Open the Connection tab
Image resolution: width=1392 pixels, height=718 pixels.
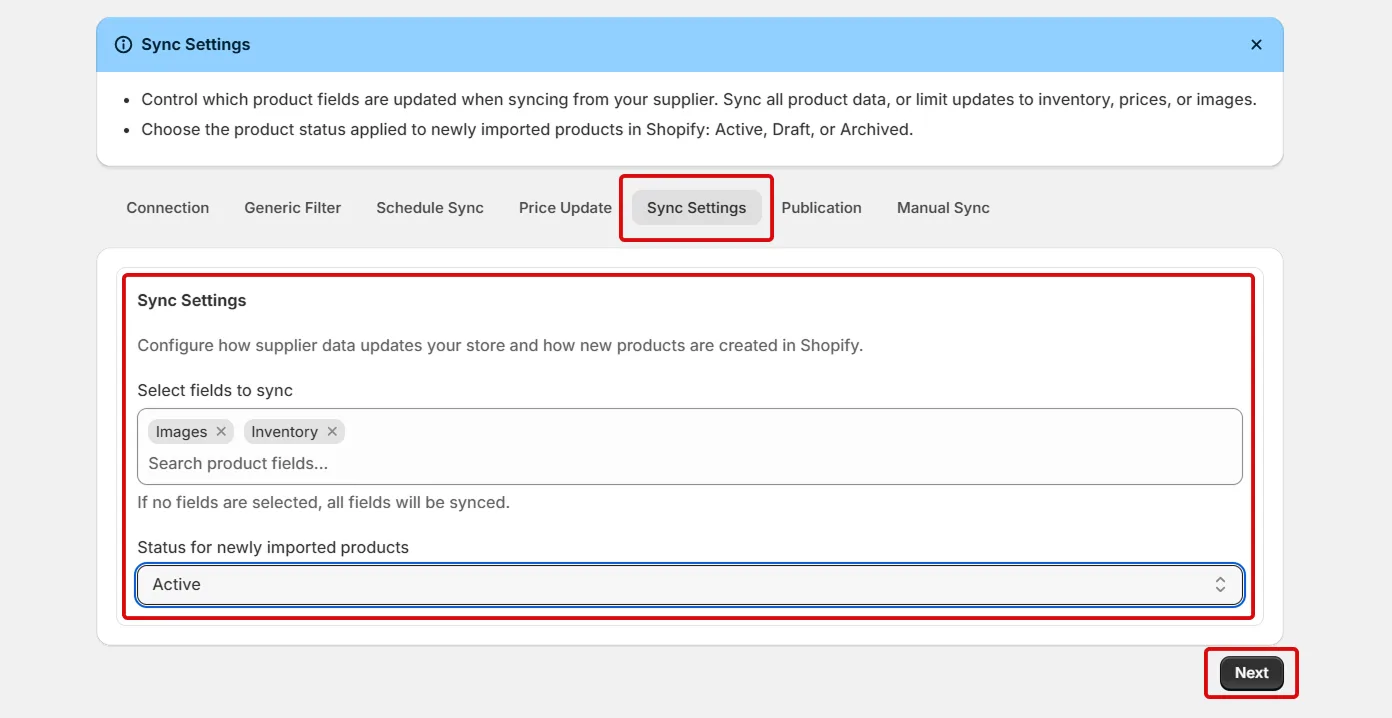(168, 208)
